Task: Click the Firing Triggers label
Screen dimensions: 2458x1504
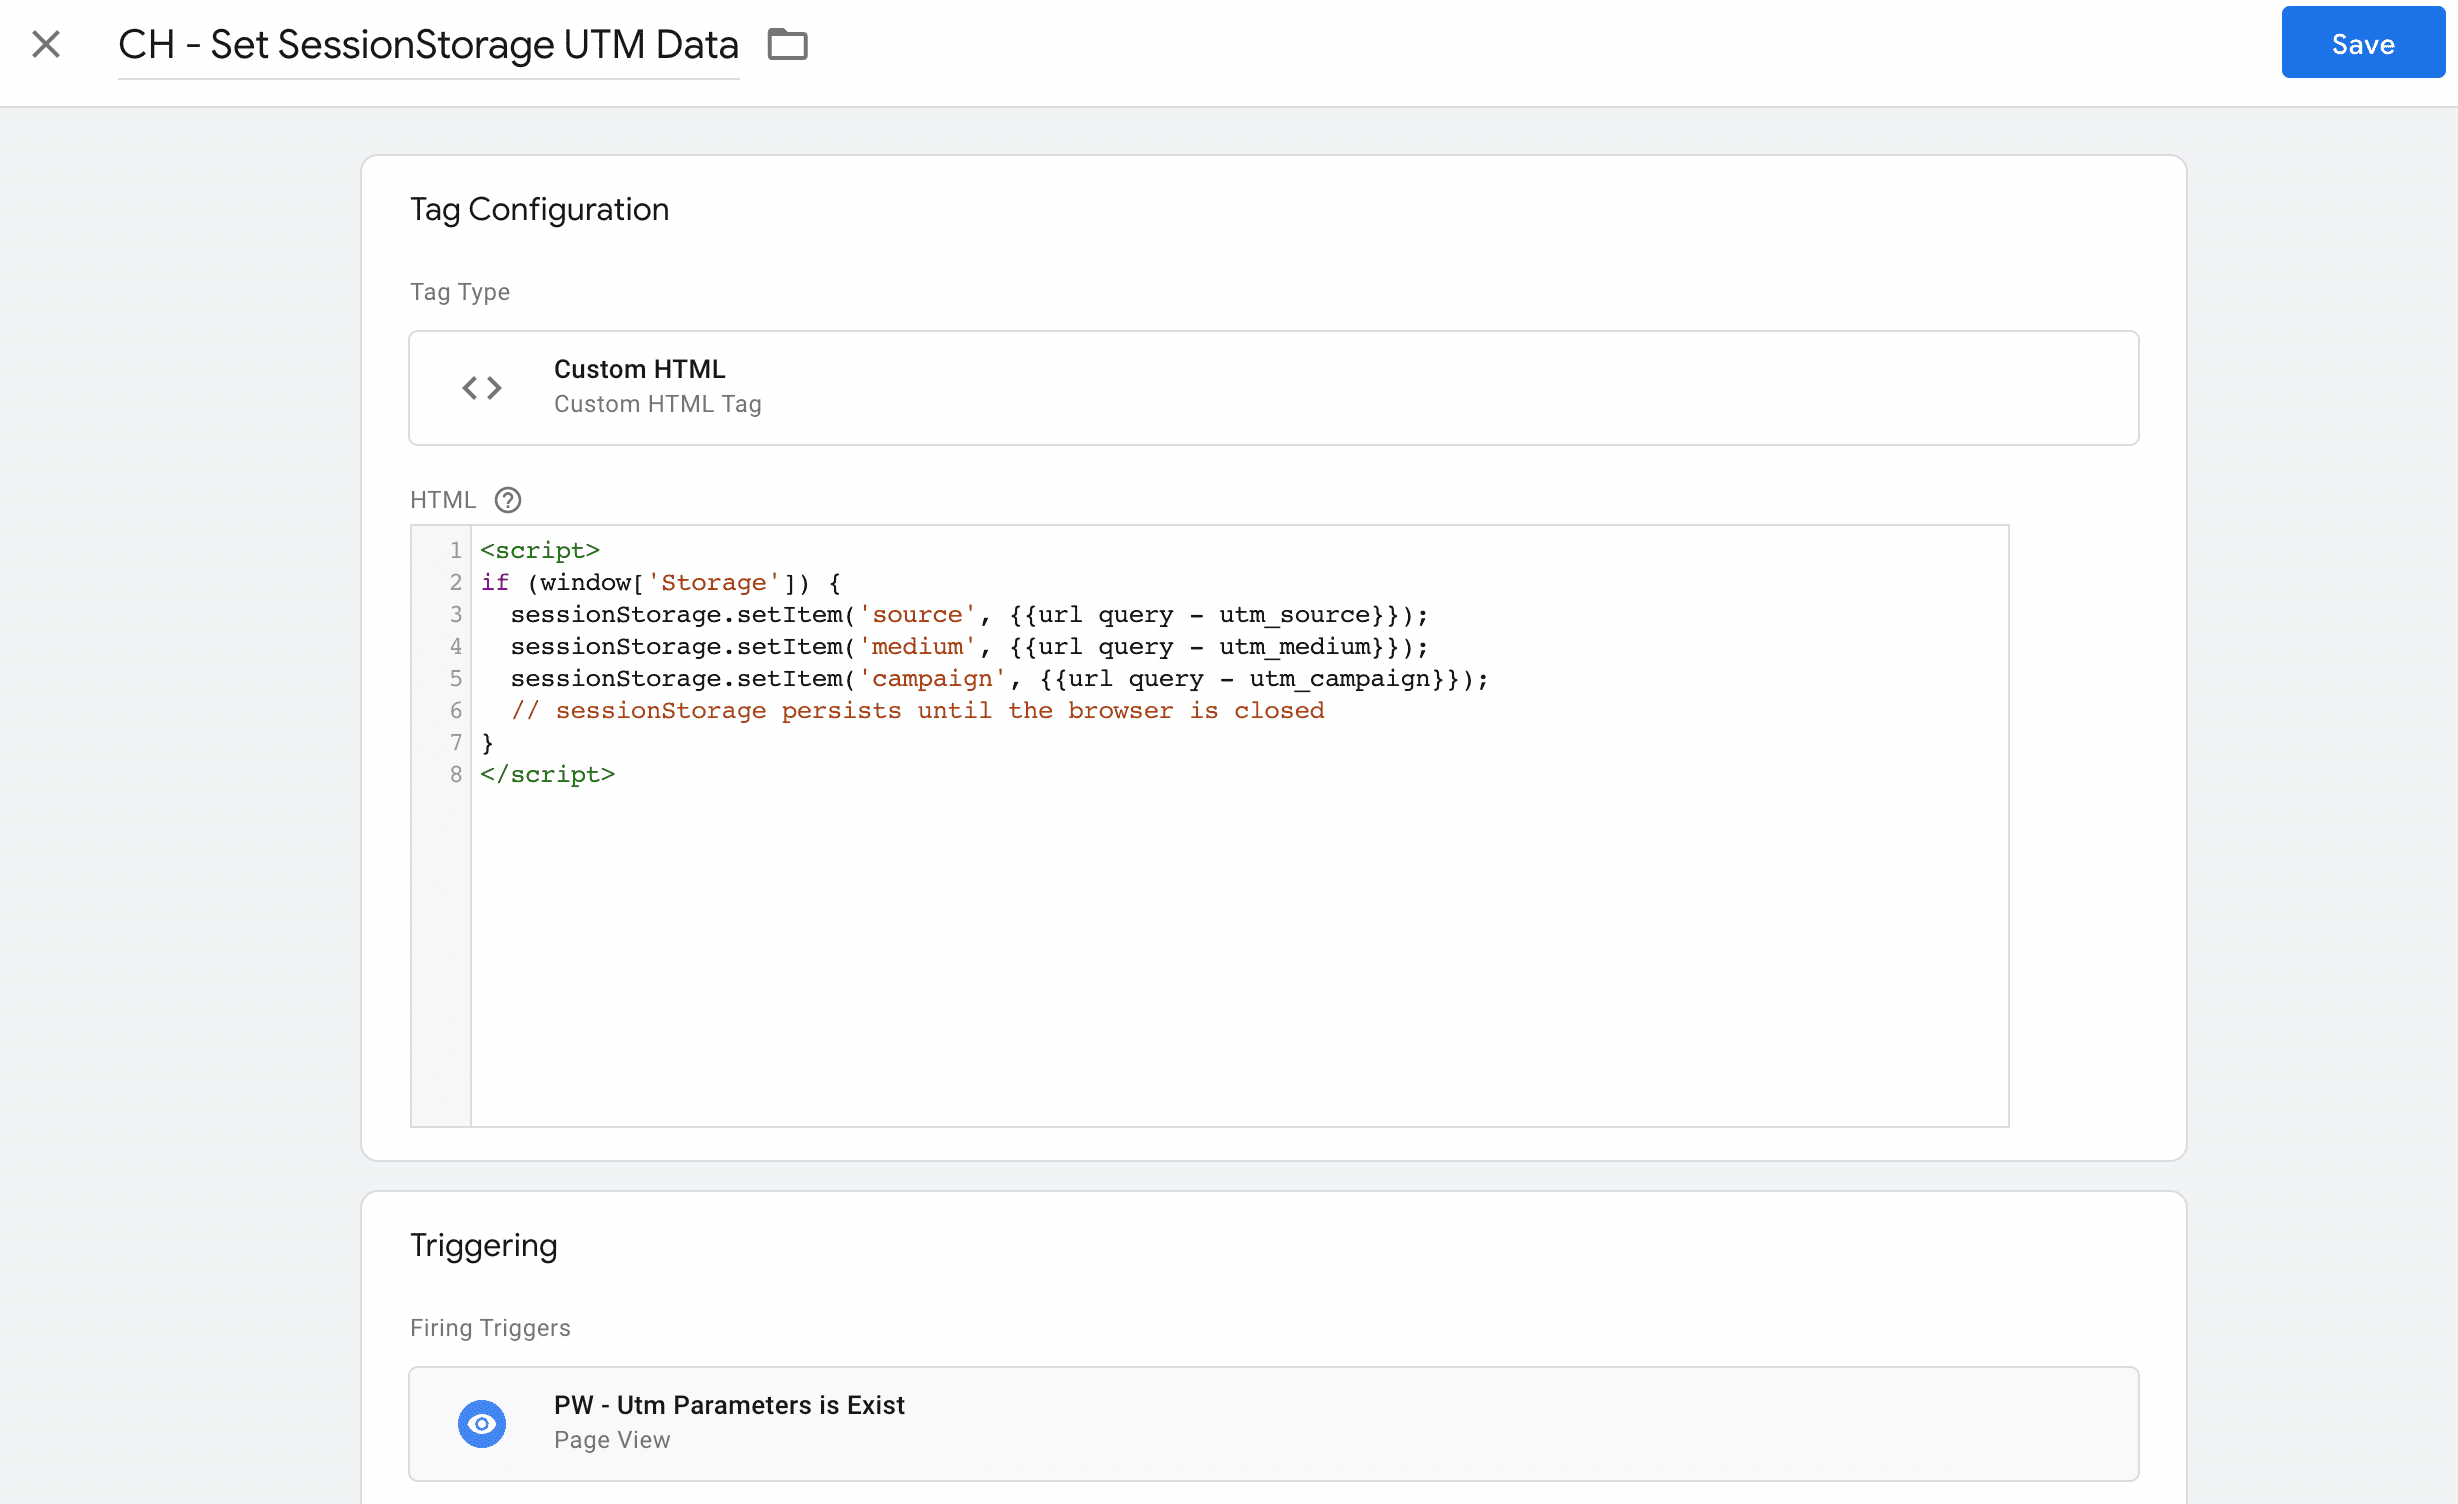Action: tap(490, 1327)
